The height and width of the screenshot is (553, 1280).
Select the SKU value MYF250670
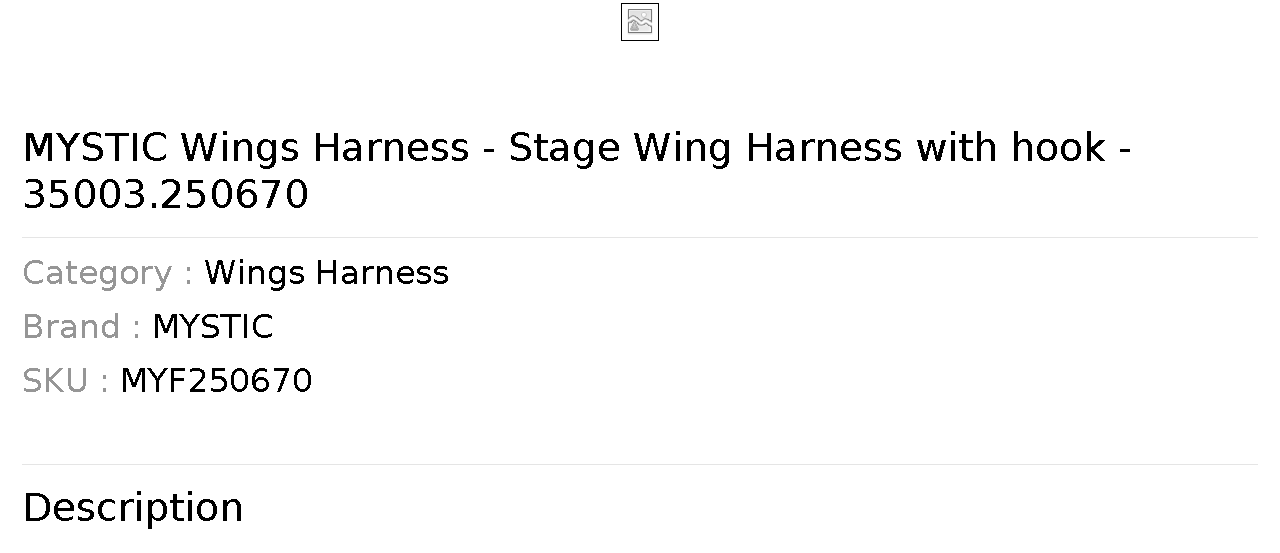216,381
